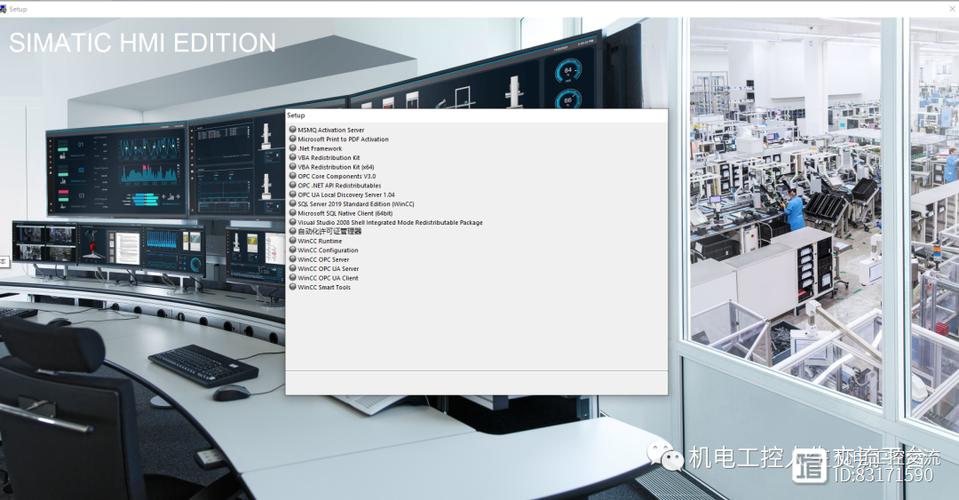The height and width of the screenshot is (500, 959).
Task: Click the status bullet beside WinCC OPC UA Client
Action: point(292,277)
